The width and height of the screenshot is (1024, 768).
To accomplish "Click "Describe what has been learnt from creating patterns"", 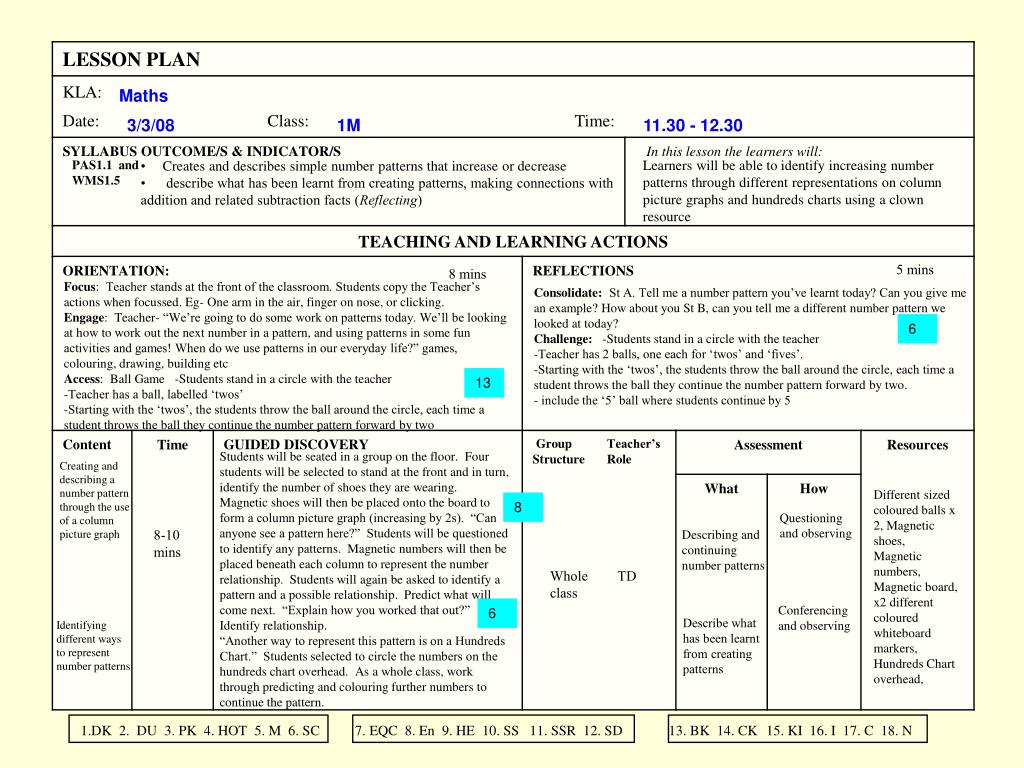I will pos(721,646).
